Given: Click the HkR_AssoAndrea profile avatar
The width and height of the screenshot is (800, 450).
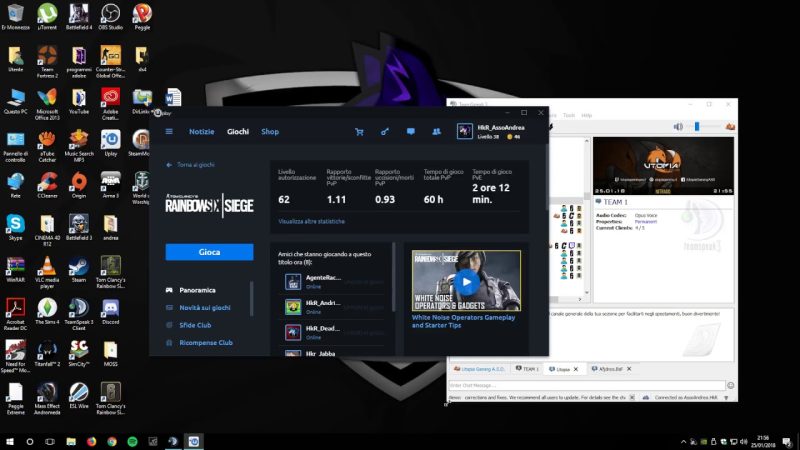Looking at the screenshot, I should click(464, 132).
